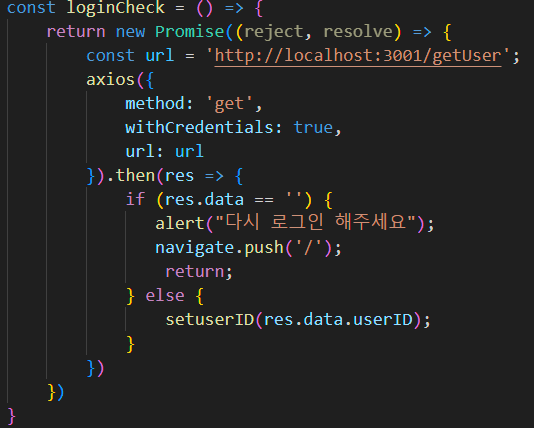Screen dimensions: 534x428
Task: Click navigate.push call
Action: tap(219, 248)
